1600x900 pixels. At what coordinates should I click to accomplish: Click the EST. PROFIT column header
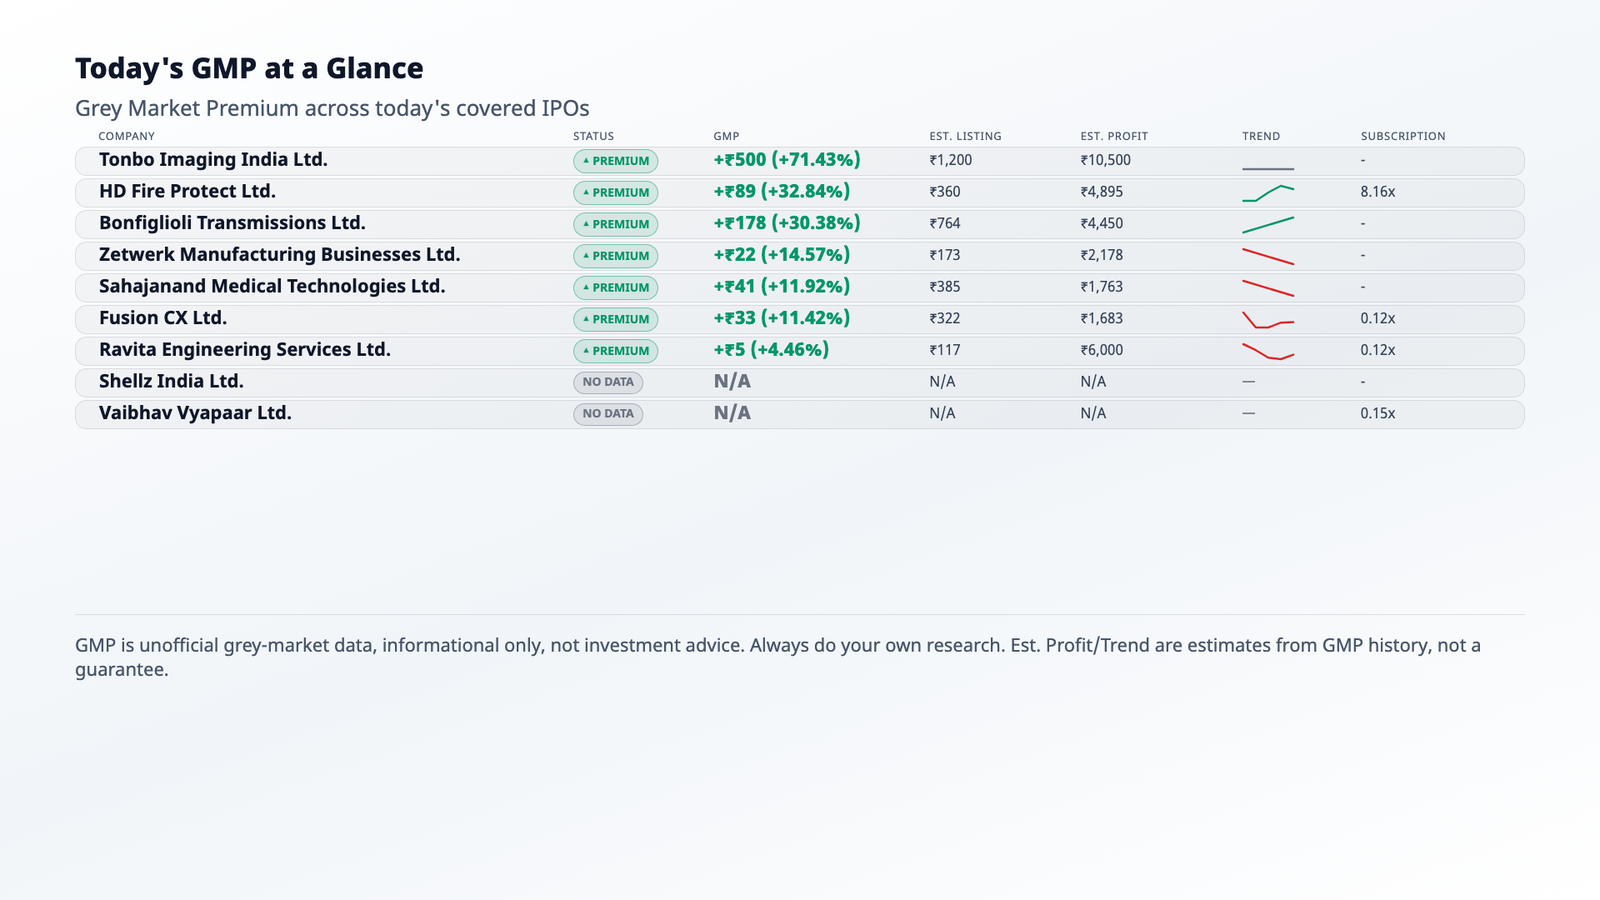pyautogui.click(x=1114, y=136)
